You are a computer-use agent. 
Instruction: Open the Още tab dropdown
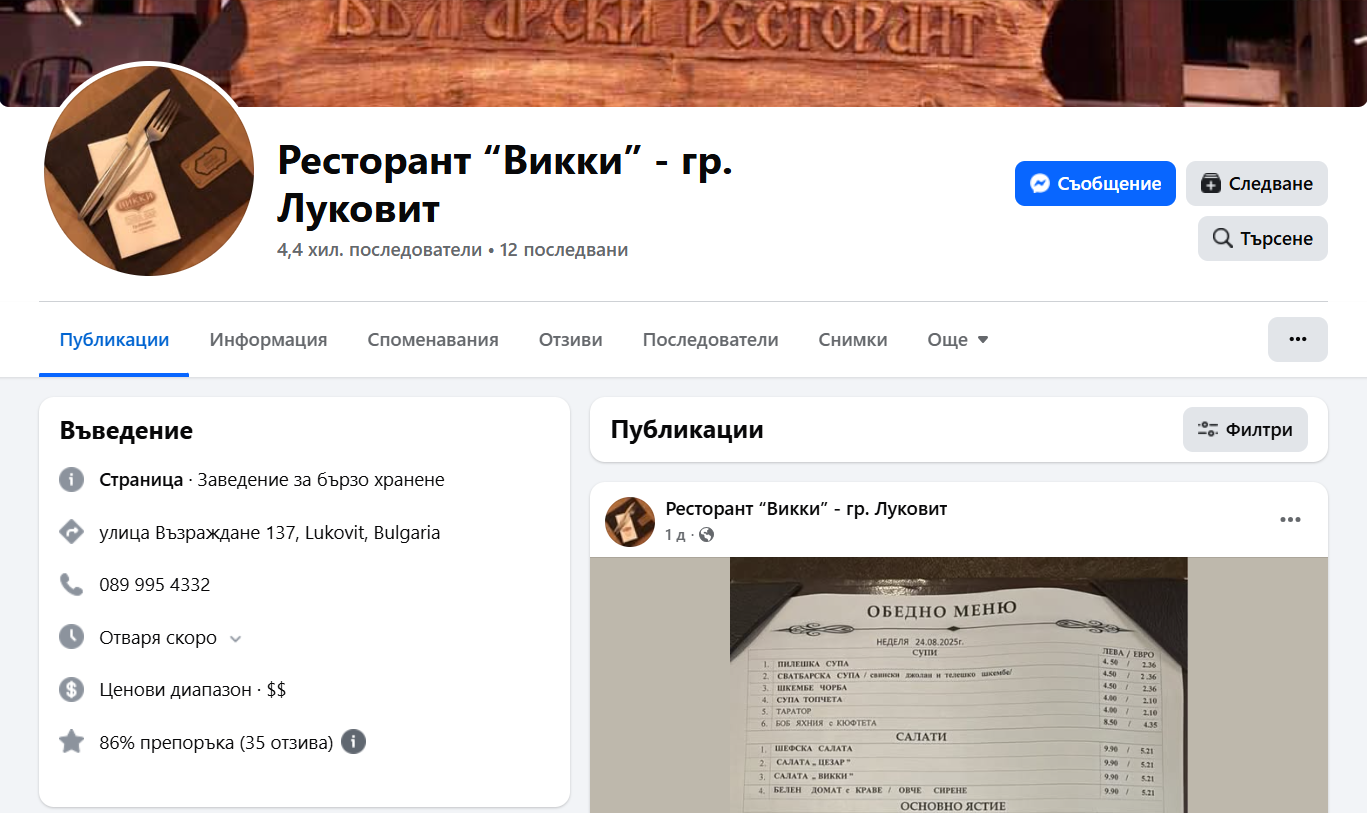[x=958, y=340]
